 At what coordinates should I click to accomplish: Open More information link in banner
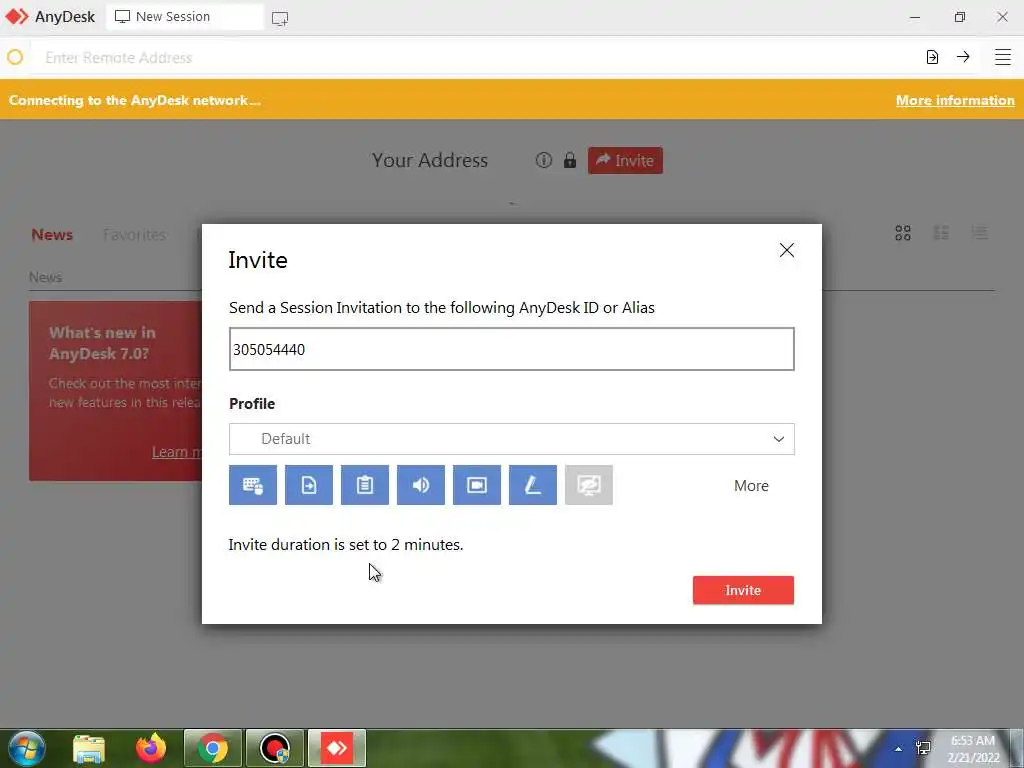(955, 101)
